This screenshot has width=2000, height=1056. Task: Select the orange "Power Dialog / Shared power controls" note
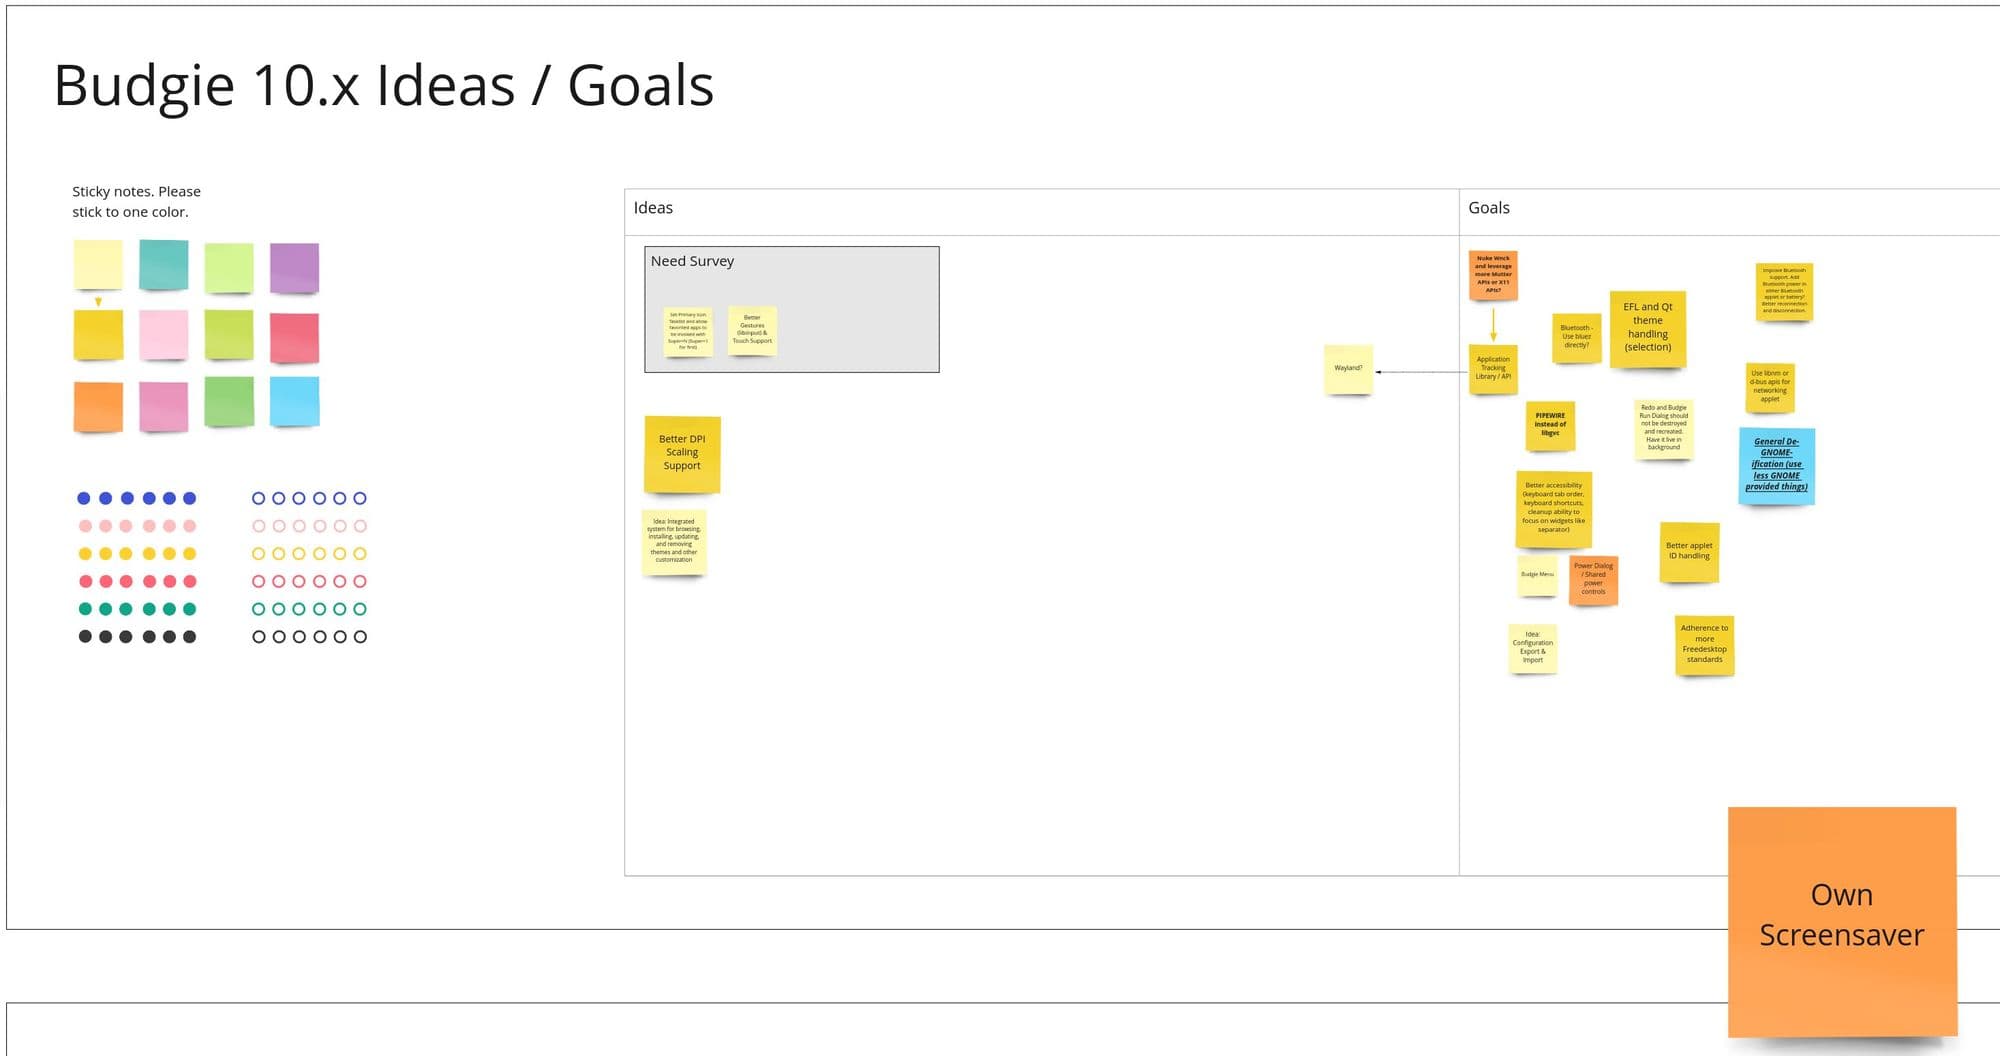click(1593, 579)
